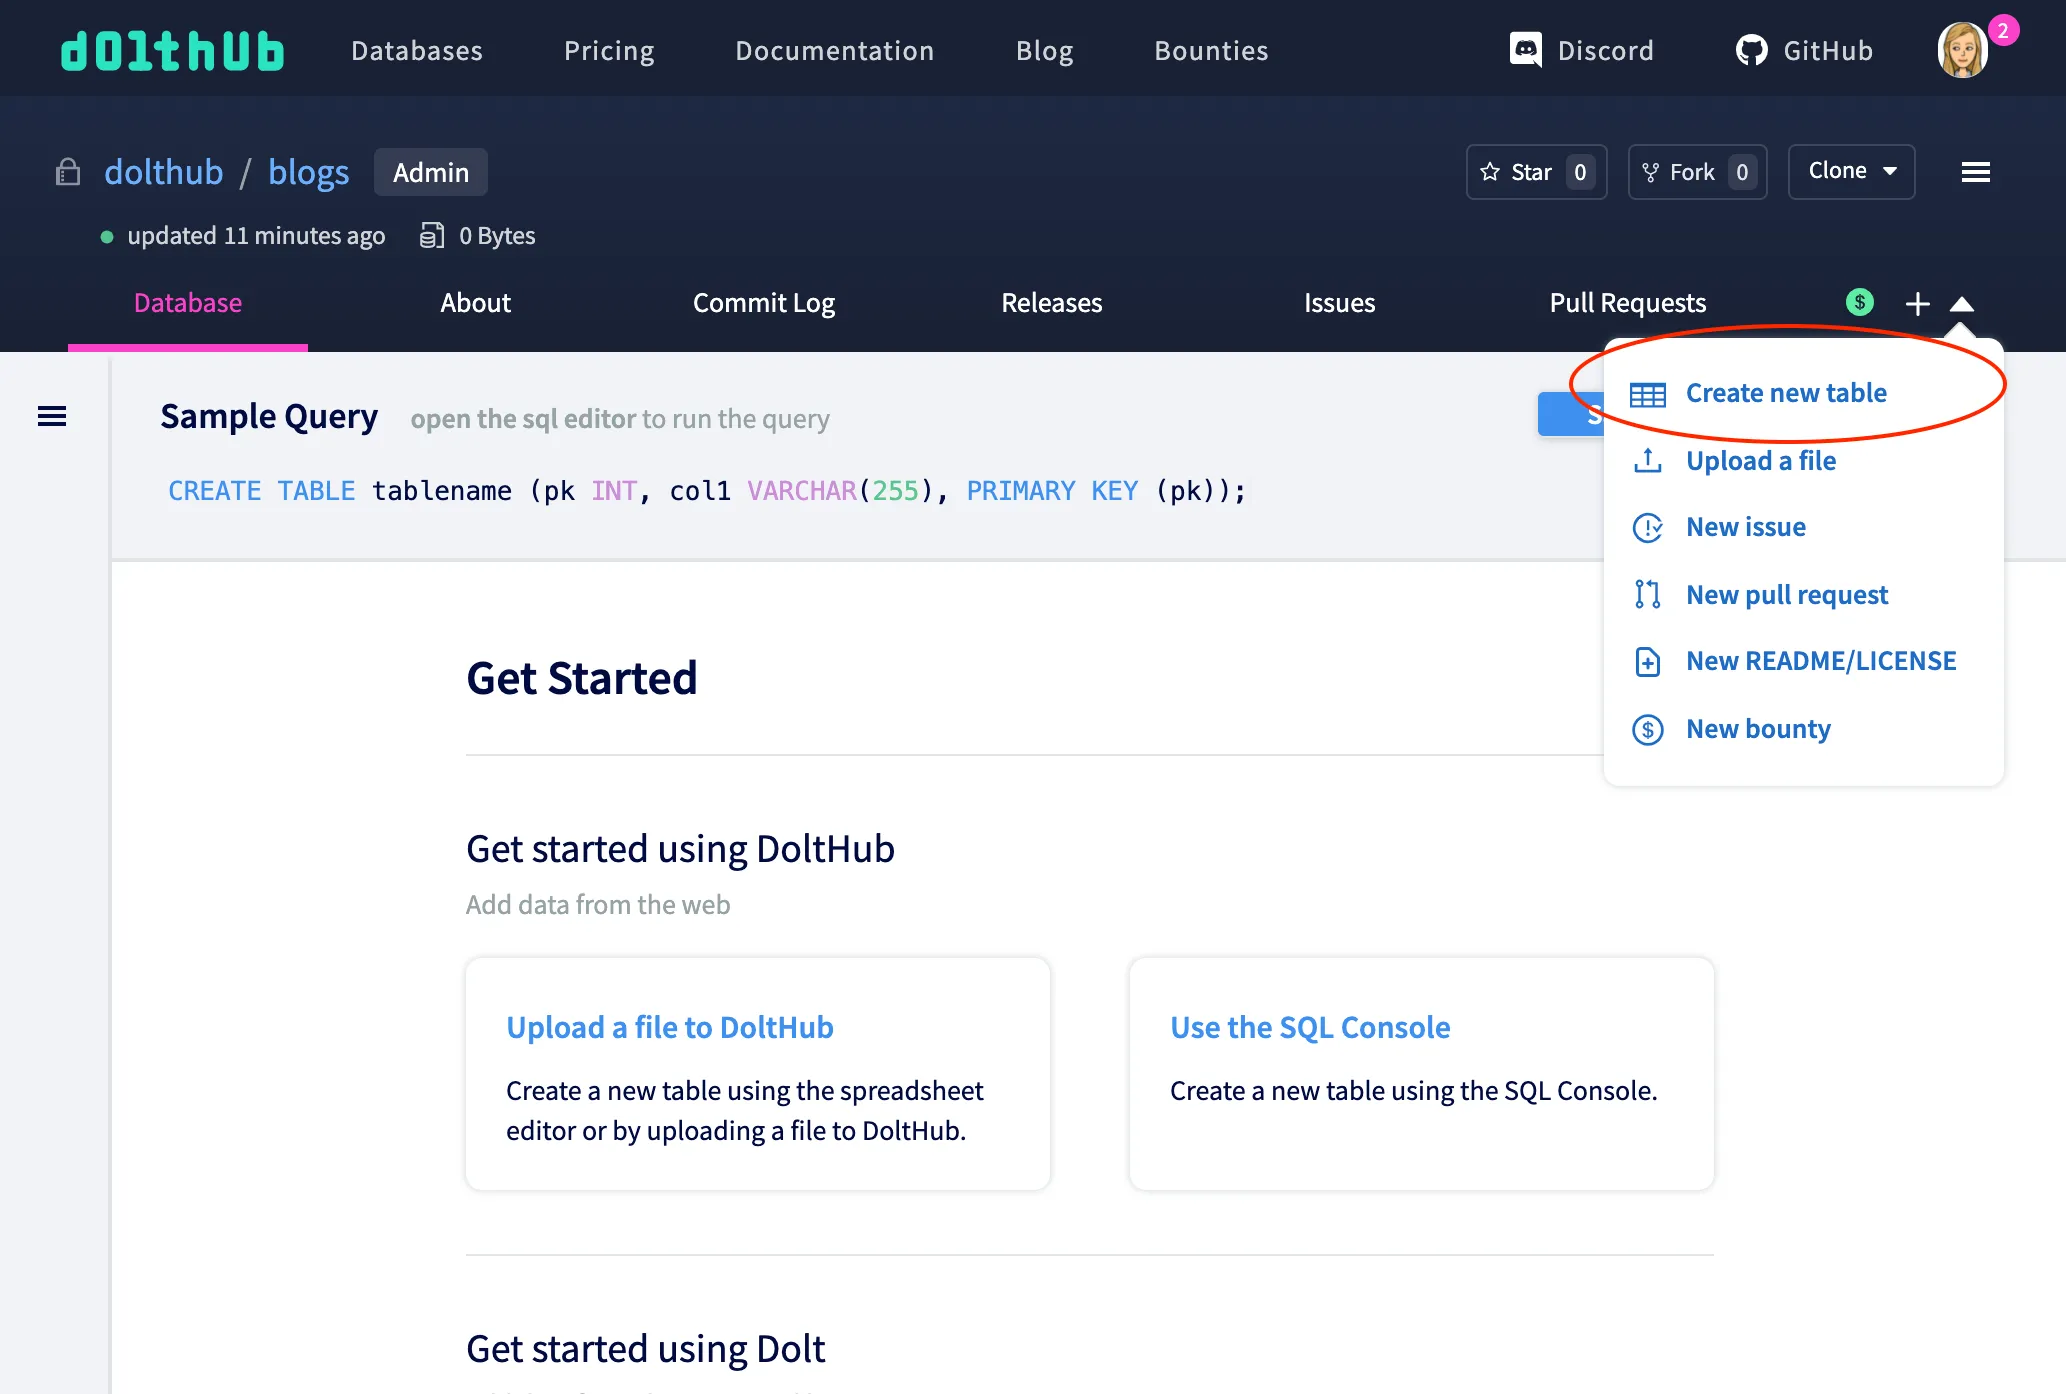This screenshot has height=1394, width=2066.
Task: Click the New pull request icon
Action: click(x=1647, y=594)
